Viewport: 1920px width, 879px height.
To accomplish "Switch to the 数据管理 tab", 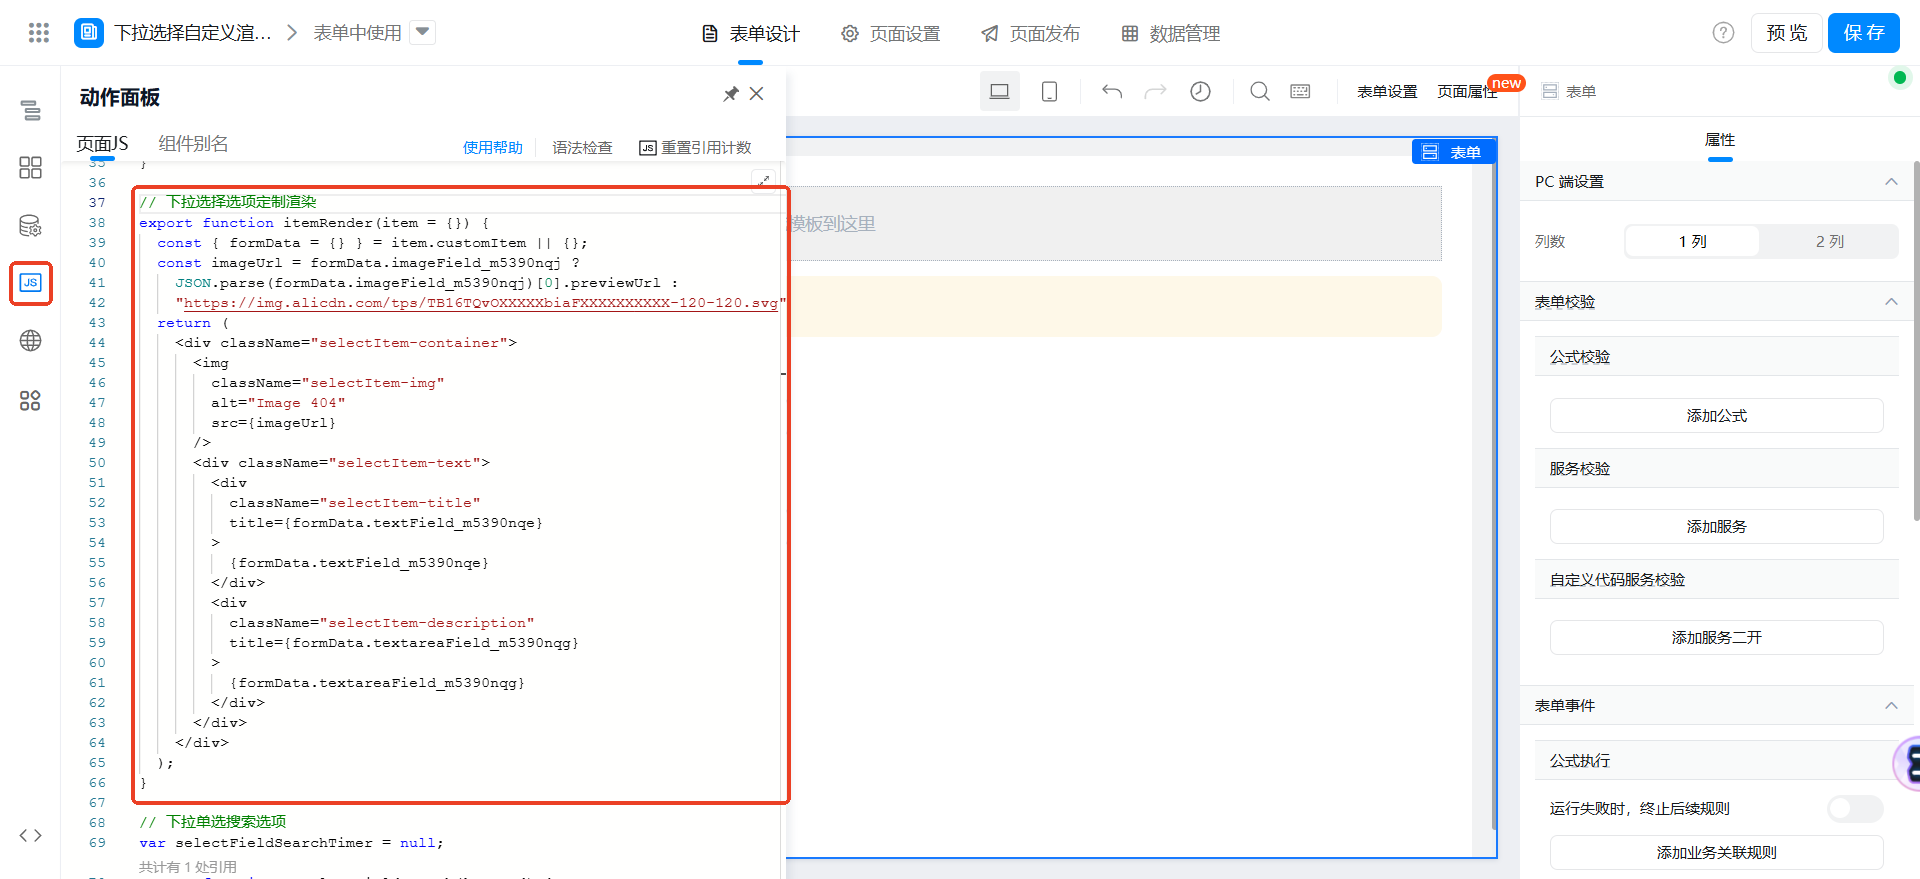I will [1170, 34].
